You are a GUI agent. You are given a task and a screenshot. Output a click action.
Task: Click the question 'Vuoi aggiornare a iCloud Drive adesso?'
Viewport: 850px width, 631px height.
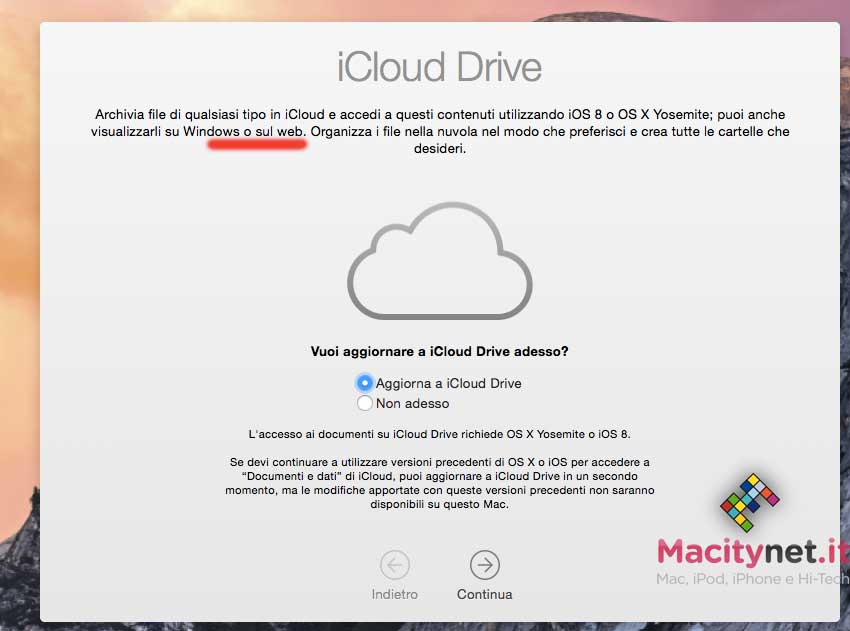coord(440,351)
